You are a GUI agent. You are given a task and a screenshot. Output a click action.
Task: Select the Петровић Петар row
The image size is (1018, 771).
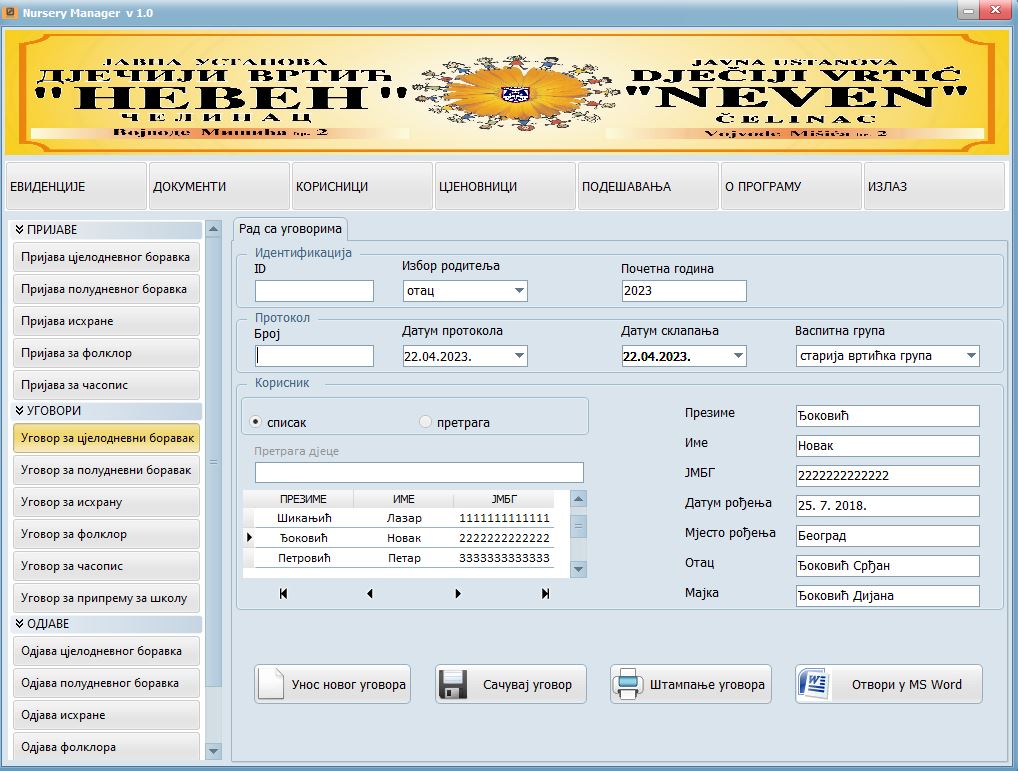[x=399, y=557]
